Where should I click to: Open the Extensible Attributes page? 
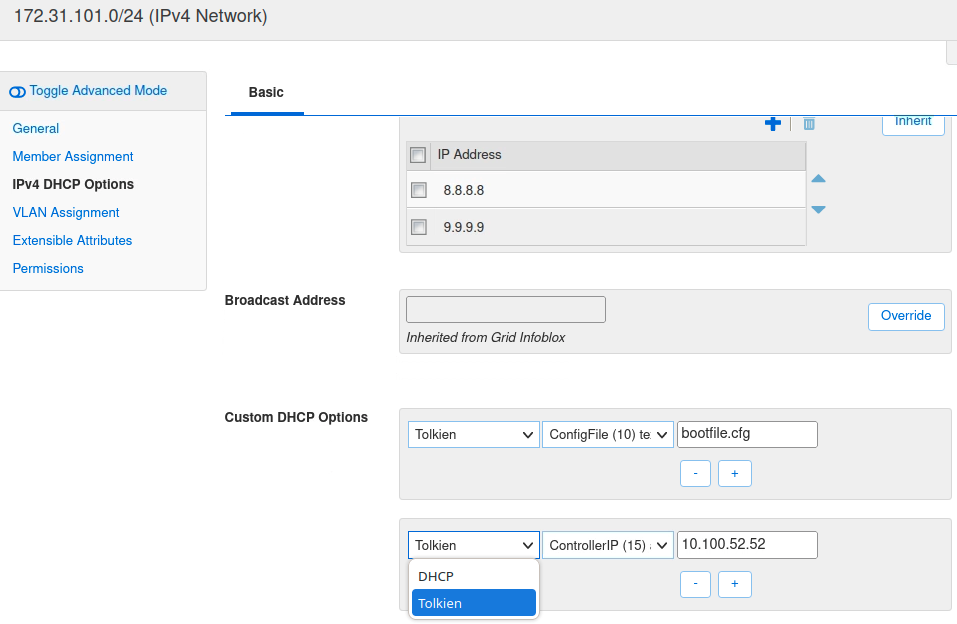(x=71, y=240)
